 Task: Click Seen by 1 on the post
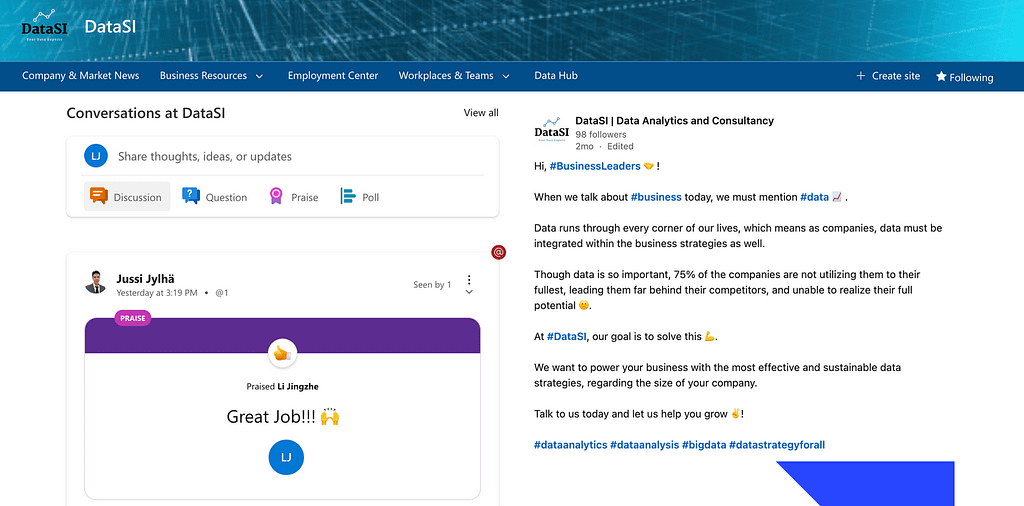[432, 285]
